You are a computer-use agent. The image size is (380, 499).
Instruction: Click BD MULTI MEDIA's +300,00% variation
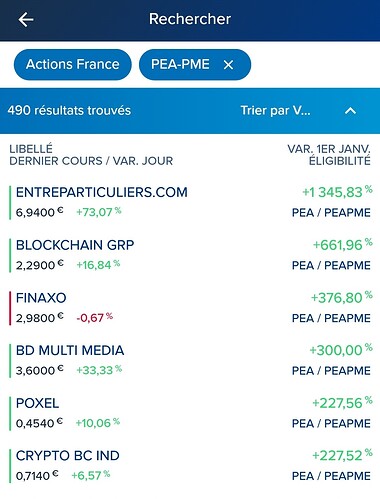coord(341,350)
